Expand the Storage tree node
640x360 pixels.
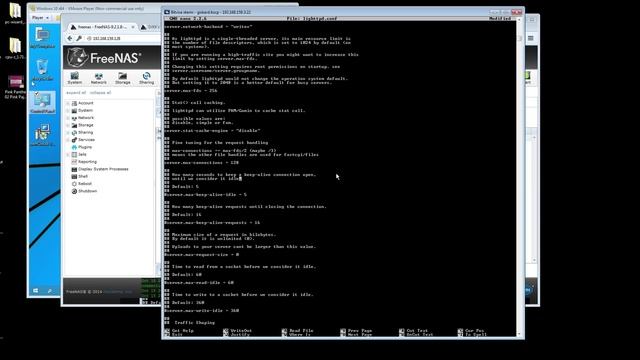point(68,125)
